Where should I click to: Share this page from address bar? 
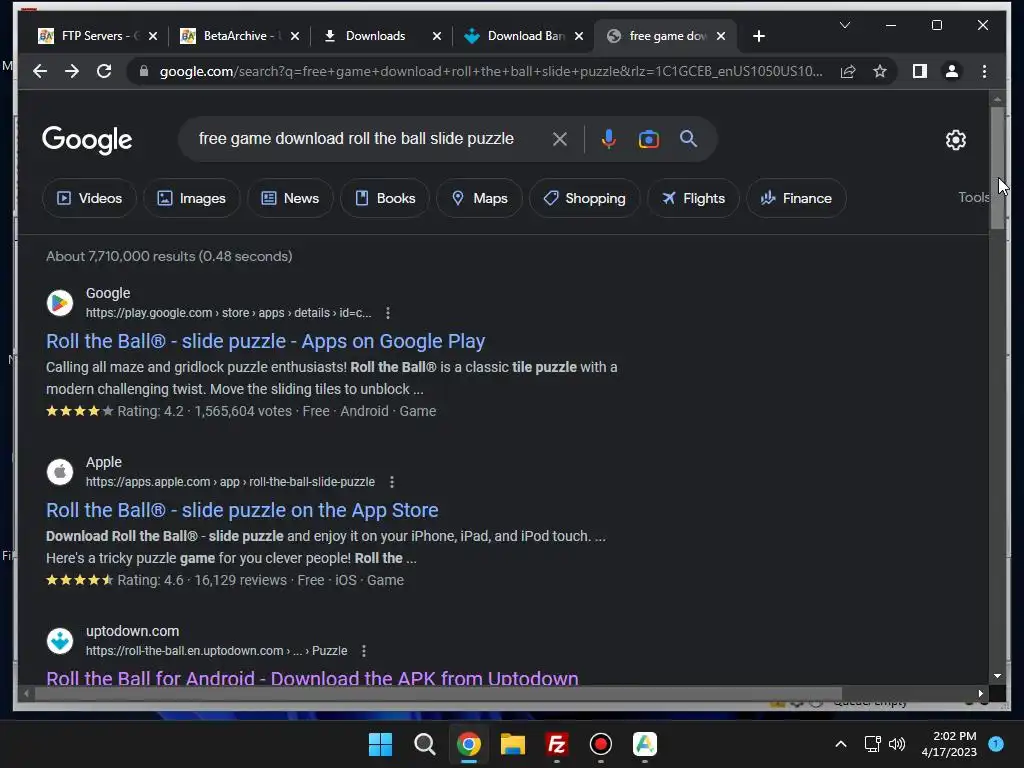[x=848, y=71]
